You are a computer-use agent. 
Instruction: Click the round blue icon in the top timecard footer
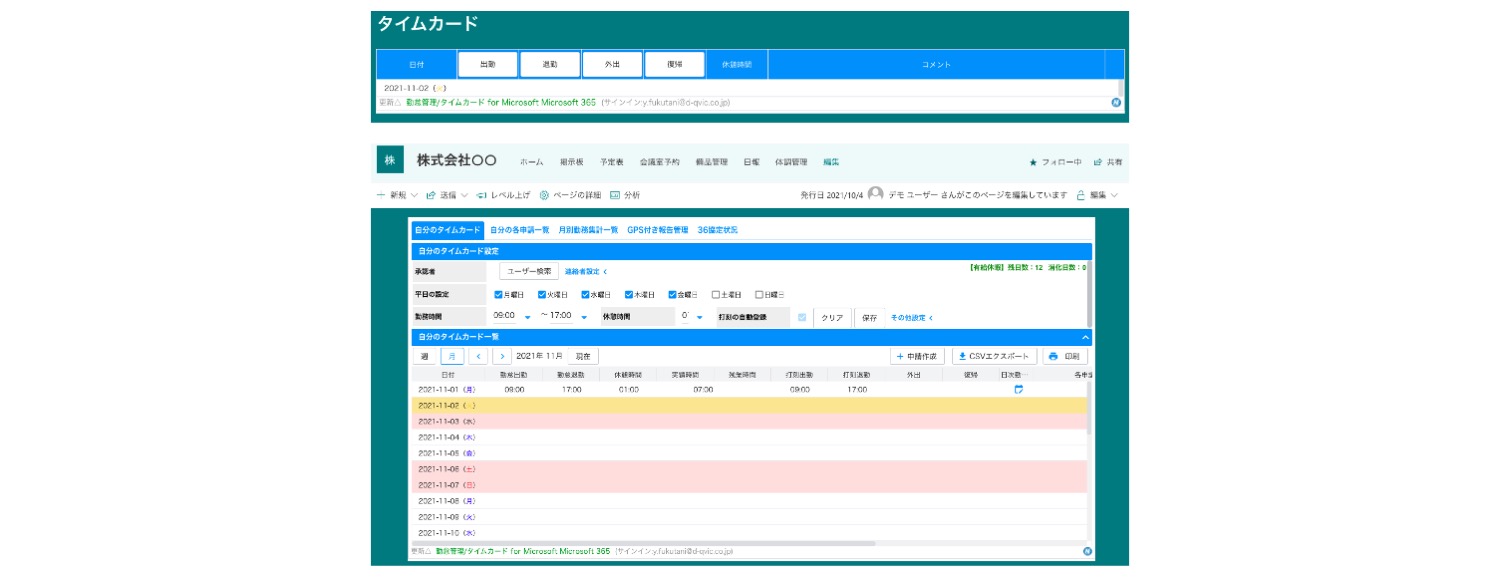pos(1116,102)
